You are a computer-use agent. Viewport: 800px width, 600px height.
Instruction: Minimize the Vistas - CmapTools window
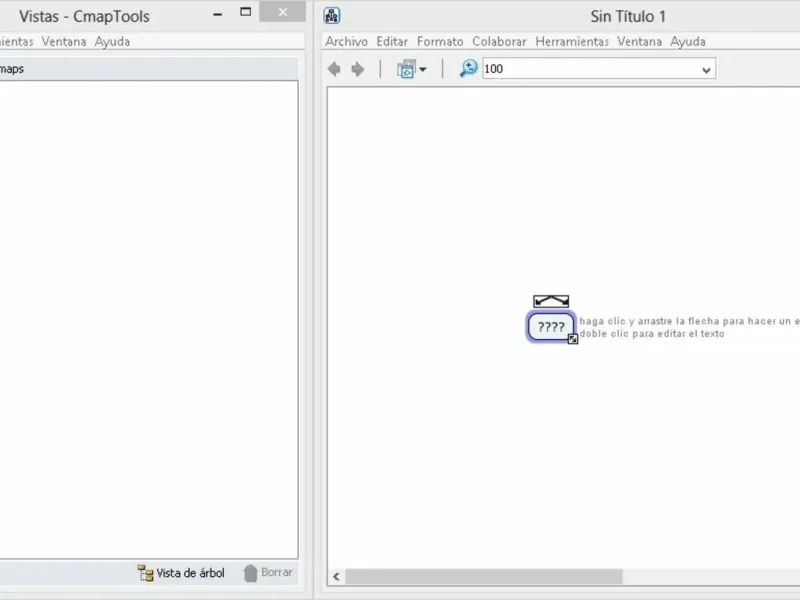coord(217,14)
